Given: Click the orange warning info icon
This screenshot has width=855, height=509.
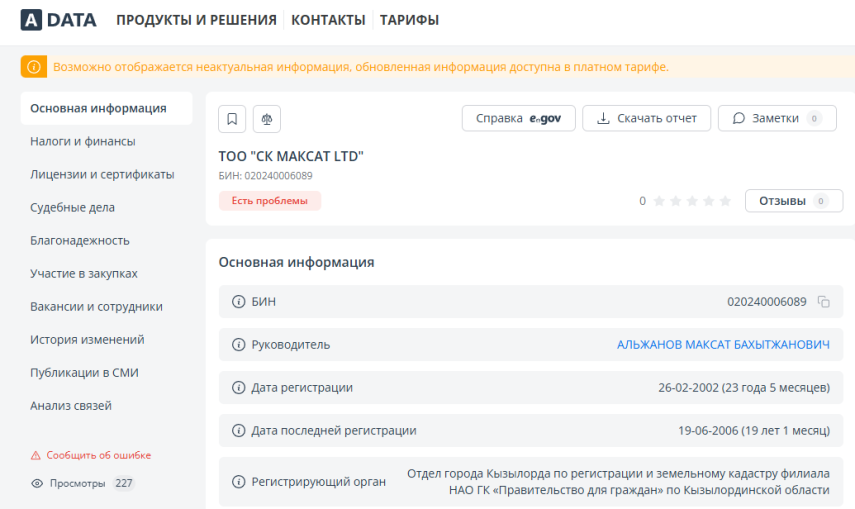Looking at the screenshot, I should point(34,67).
